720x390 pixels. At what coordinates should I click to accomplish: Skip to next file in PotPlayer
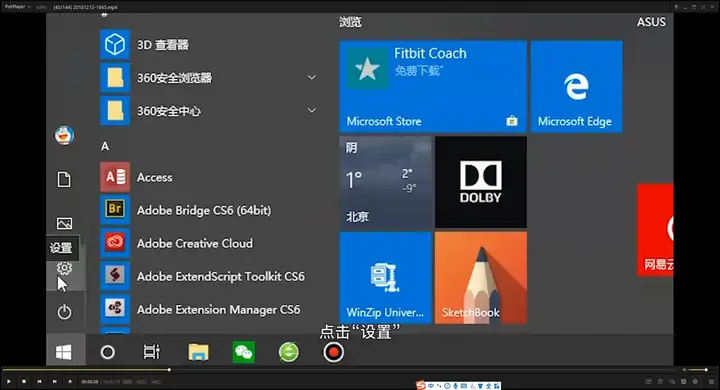point(55,381)
